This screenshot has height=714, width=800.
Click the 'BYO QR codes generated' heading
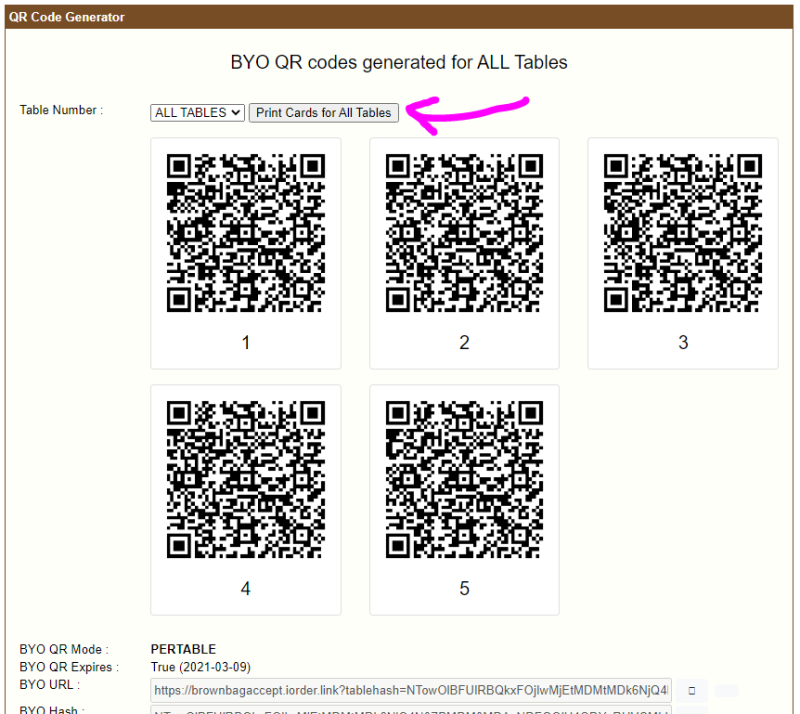[399, 62]
